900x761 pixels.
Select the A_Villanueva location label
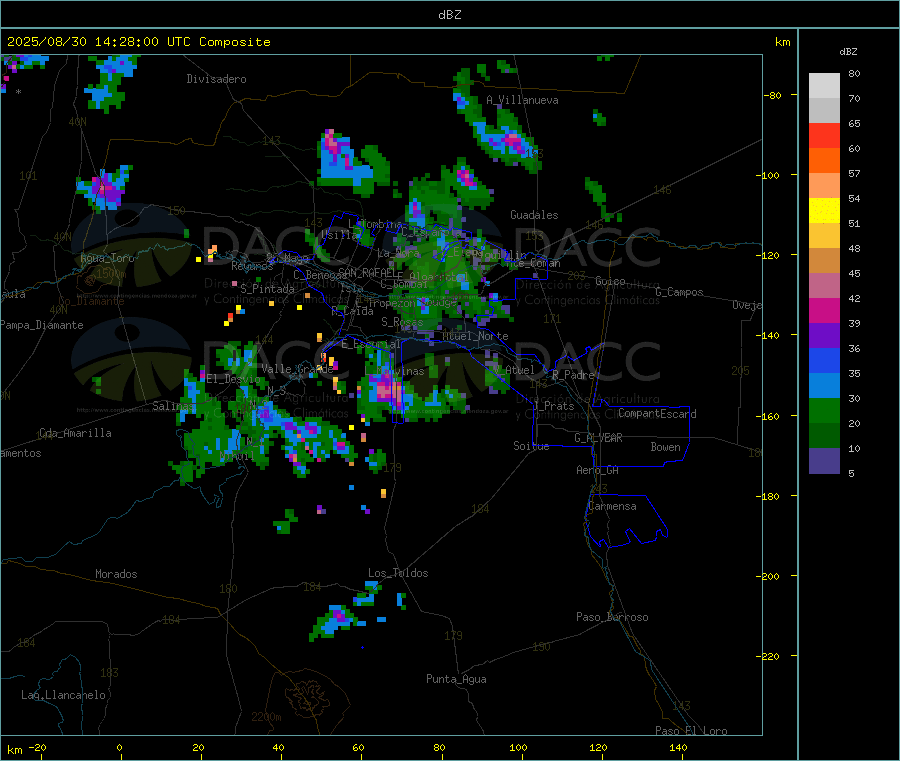(x=522, y=100)
